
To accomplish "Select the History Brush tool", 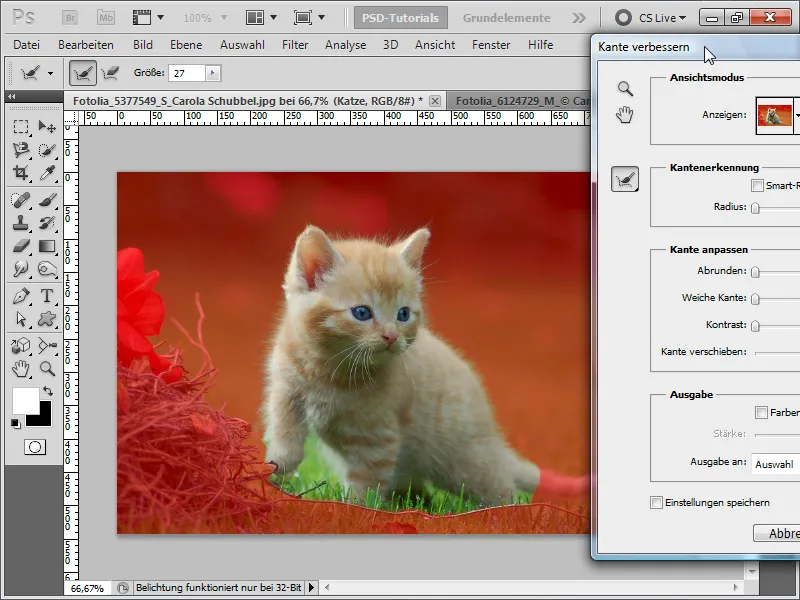I will (x=47, y=223).
